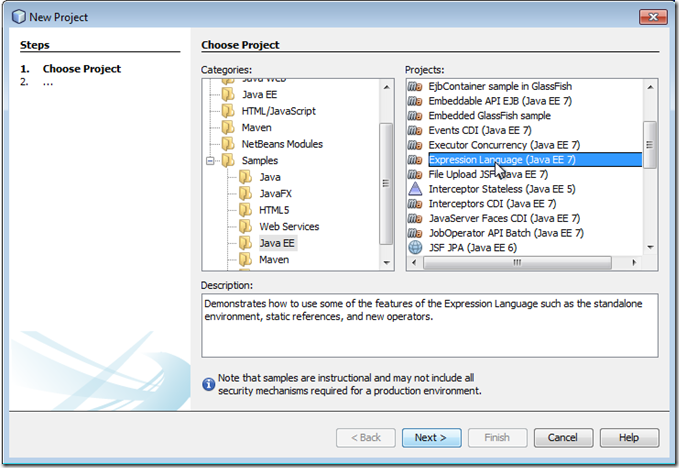Select the Samples category label
679x468 pixels.
(x=259, y=160)
